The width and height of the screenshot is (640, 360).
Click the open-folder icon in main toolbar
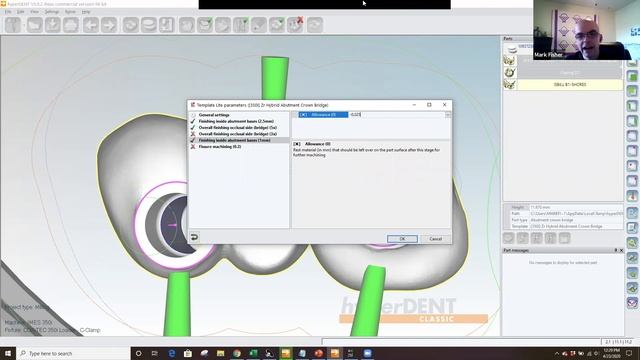click(x=35, y=25)
